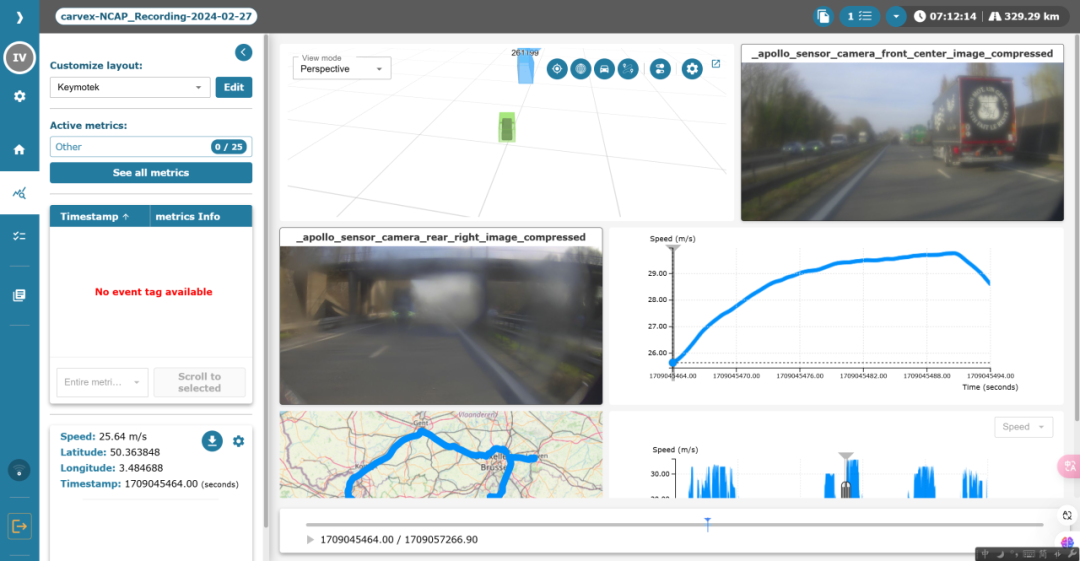Click the recording name carvex-NCAP_Recording-2024-02-27
This screenshot has width=1080, height=561.
pos(156,17)
